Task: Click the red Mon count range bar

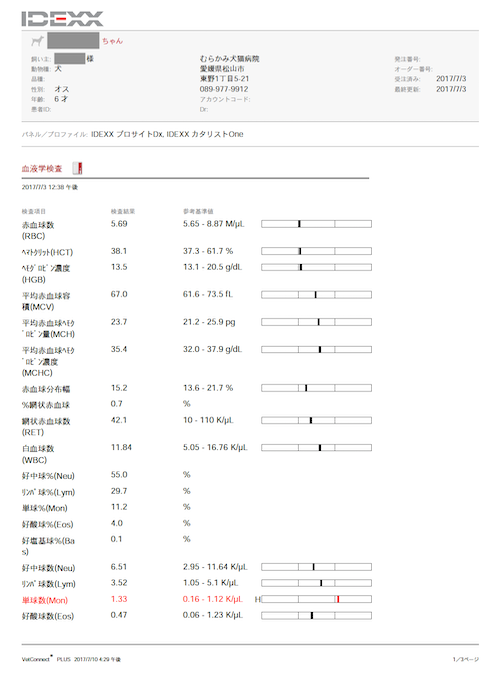Action: tap(317, 599)
